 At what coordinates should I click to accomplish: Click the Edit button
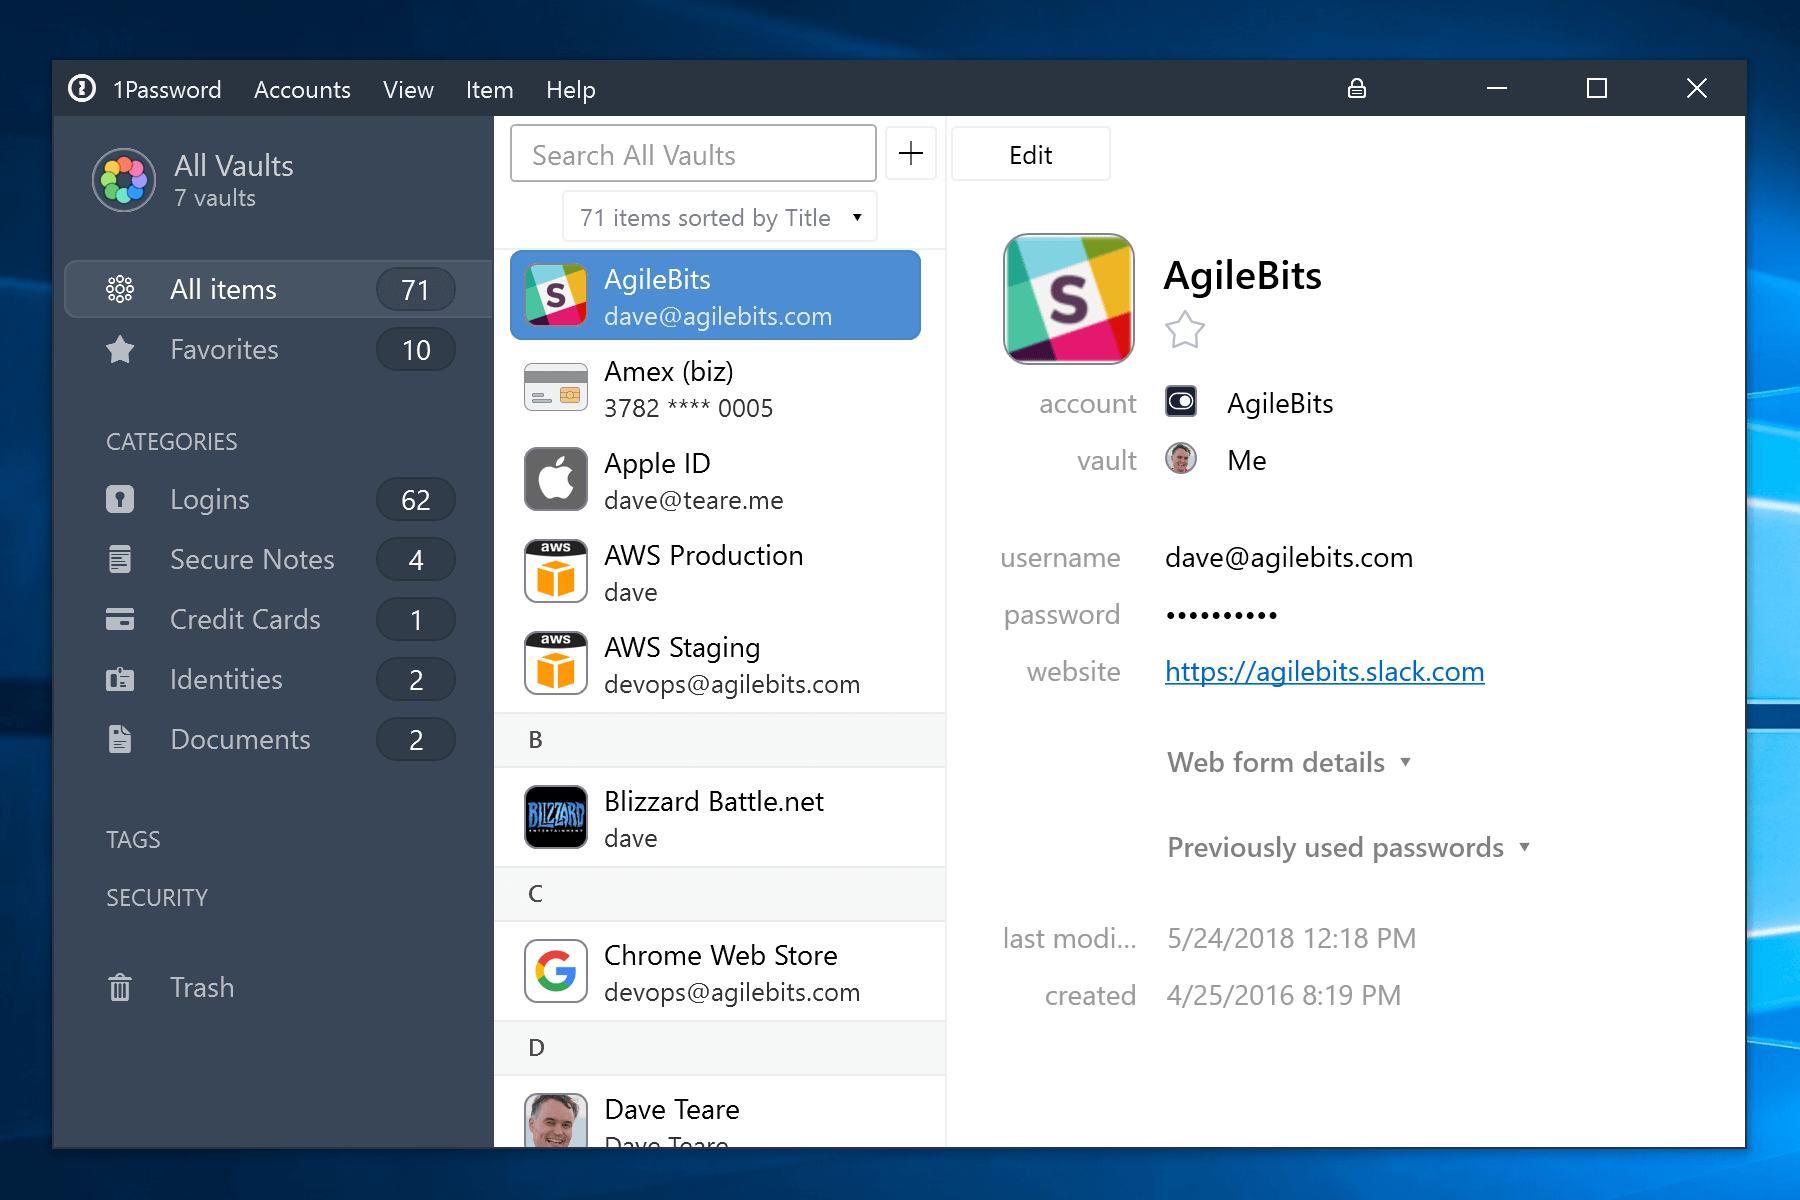coord(1030,154)
